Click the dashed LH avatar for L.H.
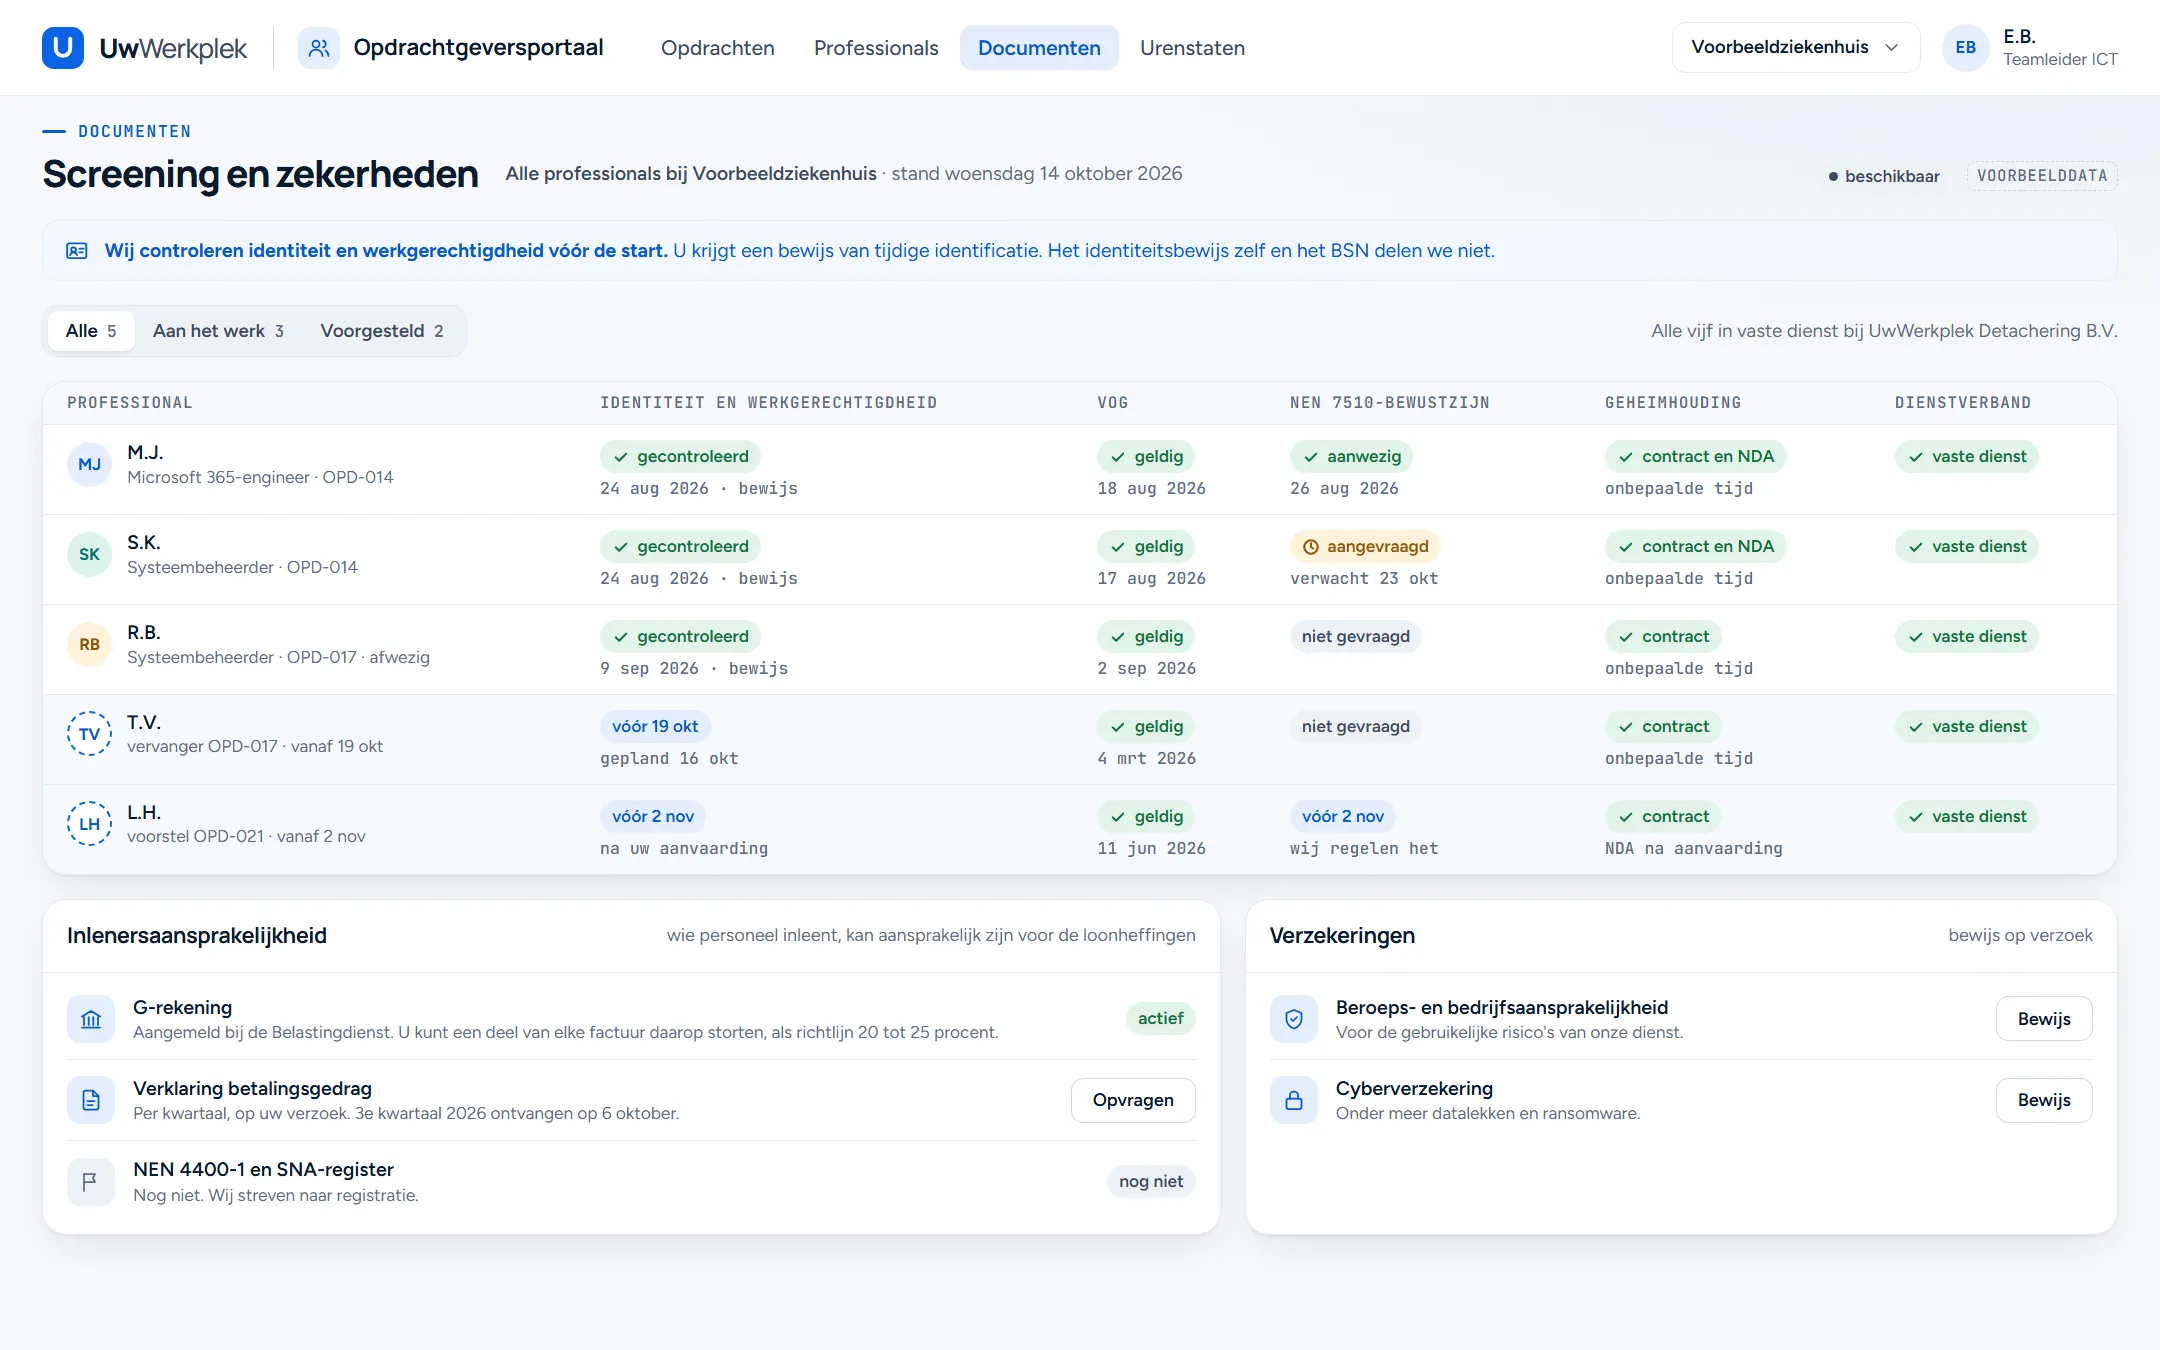The height and width of the screenshot is (1350, 2160). point(89,824)
